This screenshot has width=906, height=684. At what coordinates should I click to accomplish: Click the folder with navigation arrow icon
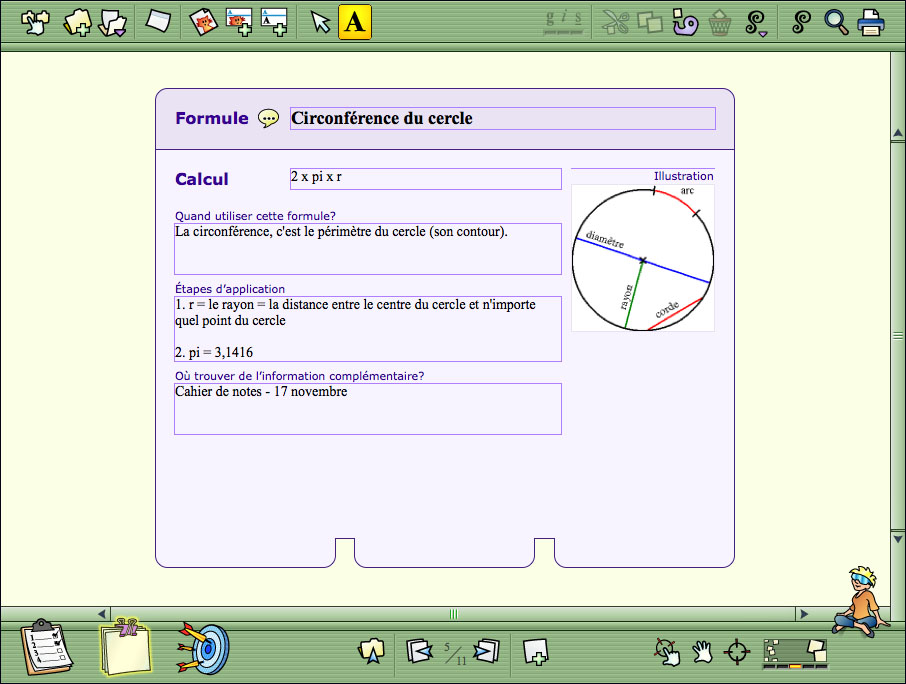click(x=372, y=651)
